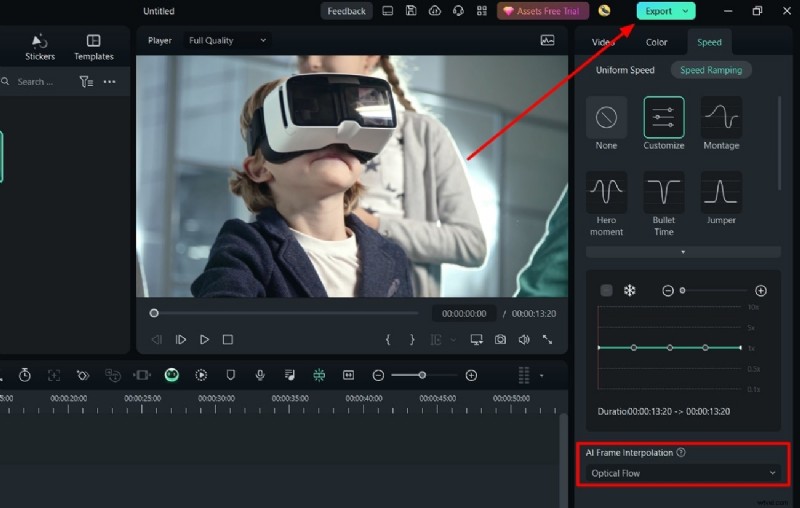
Task: Open the three-dot more options menu
Action: click(109, 82)
